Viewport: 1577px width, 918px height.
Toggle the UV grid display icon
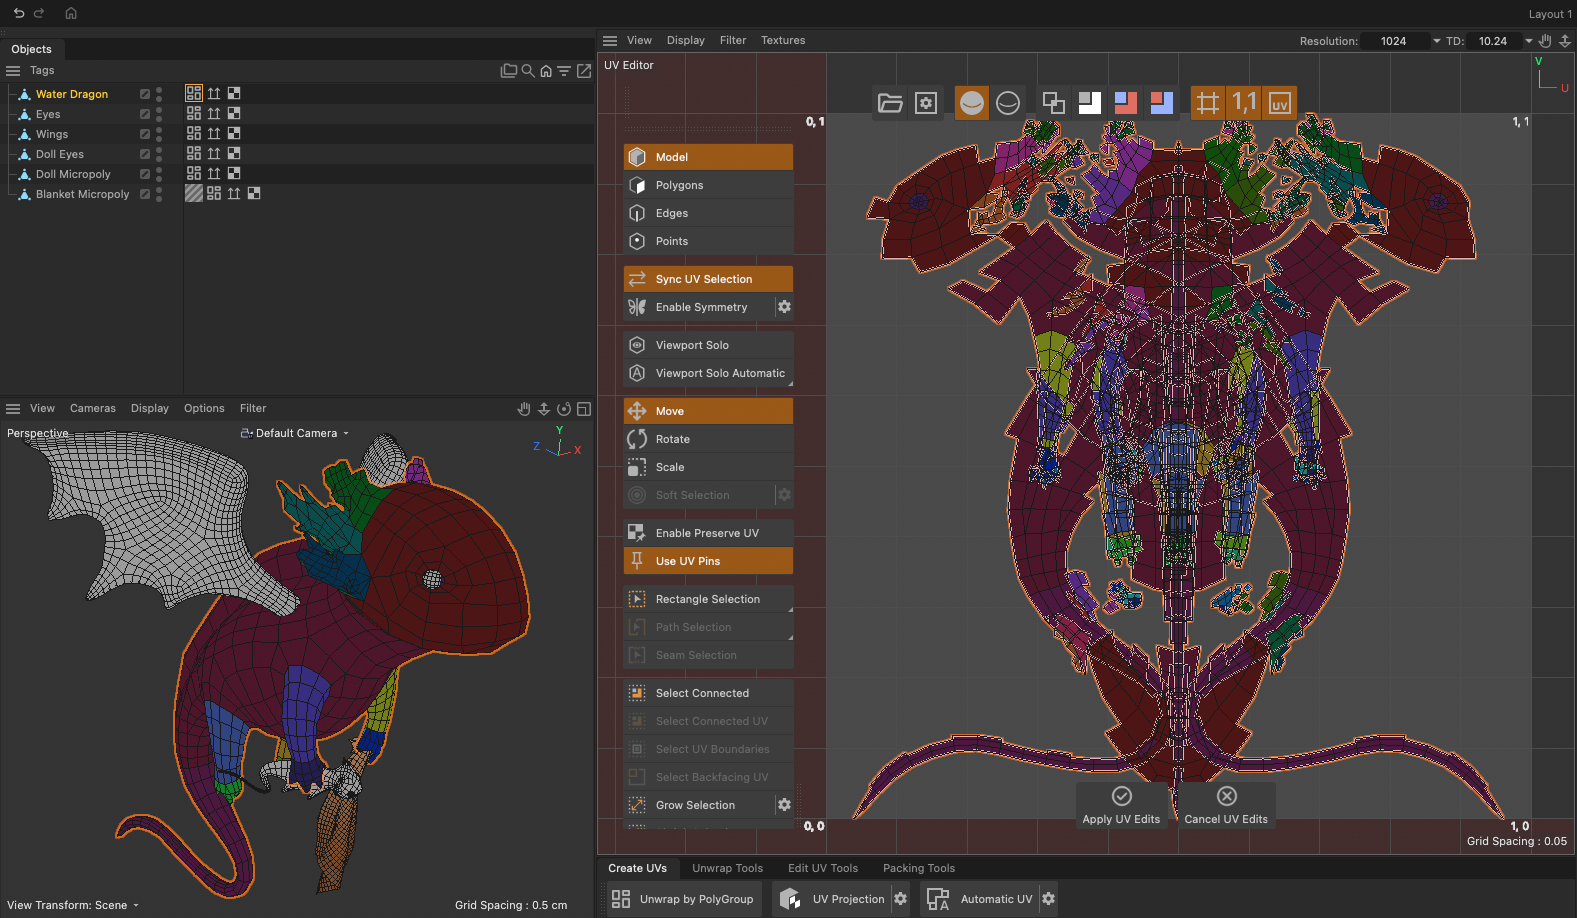tap(1208, 103)
